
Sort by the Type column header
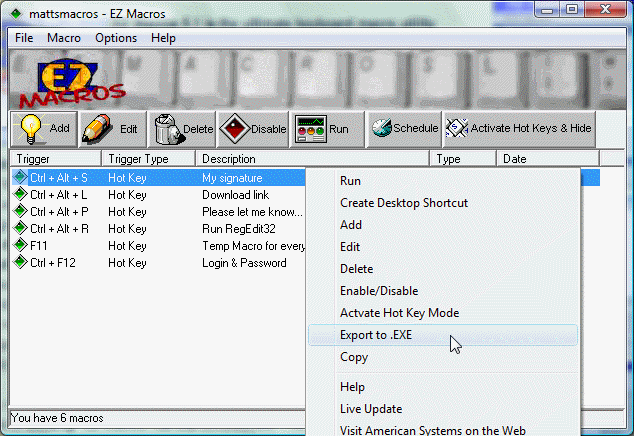(x=463, y=159)
